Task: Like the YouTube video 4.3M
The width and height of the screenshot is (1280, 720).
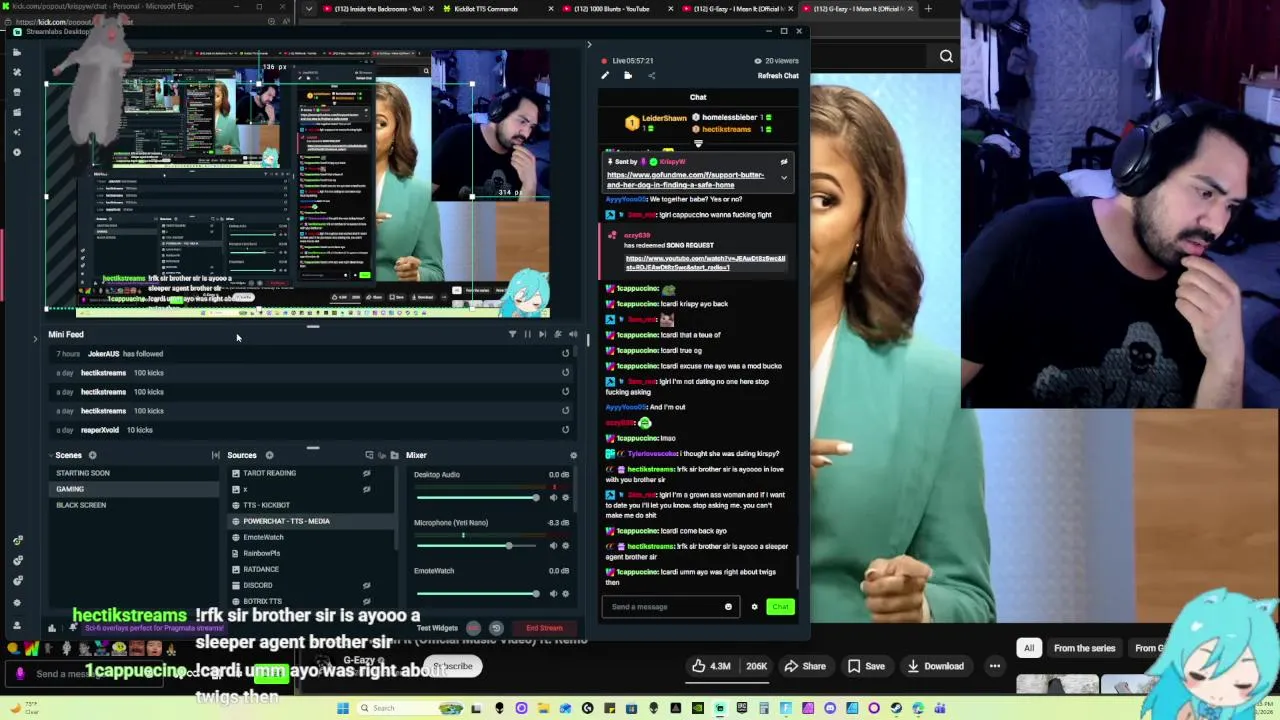Action: pyautogui.click(x=713, y=666)
